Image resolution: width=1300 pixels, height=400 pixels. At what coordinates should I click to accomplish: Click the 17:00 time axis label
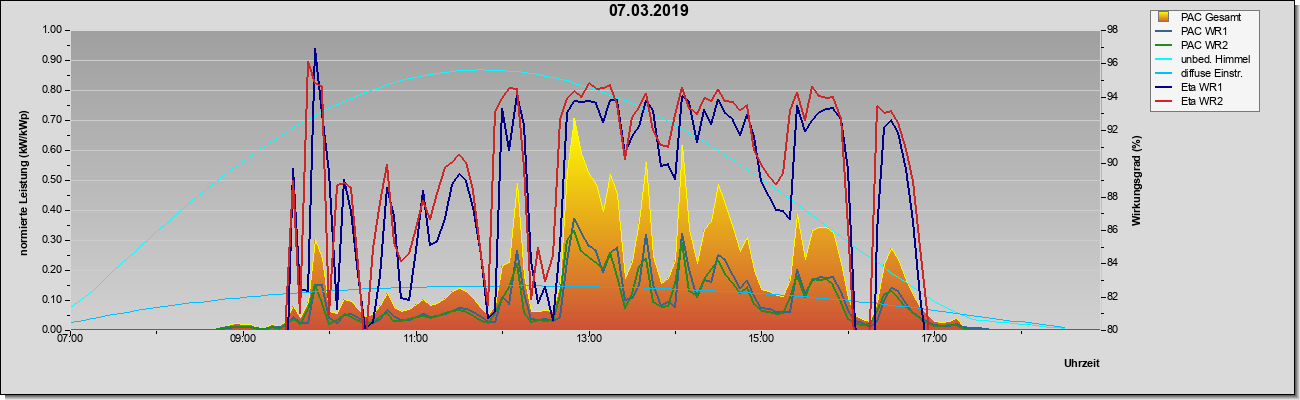coord(934,340)
